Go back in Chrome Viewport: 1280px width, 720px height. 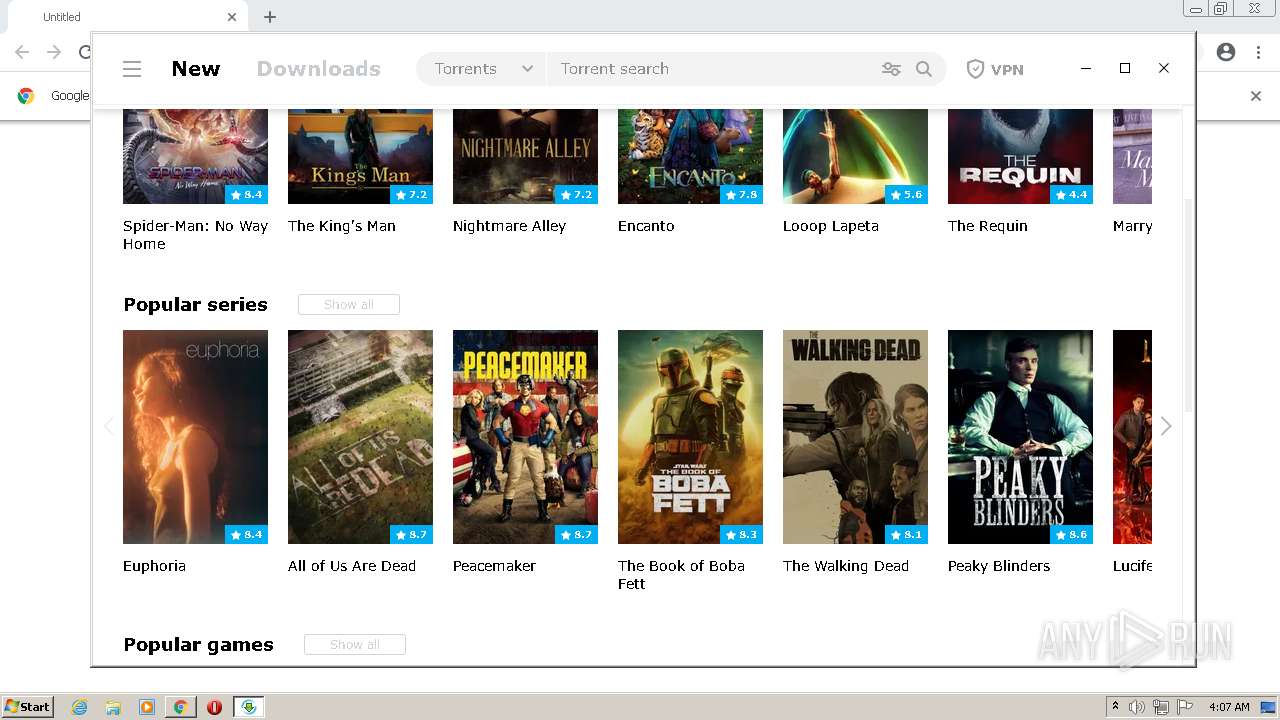[22, 52]
